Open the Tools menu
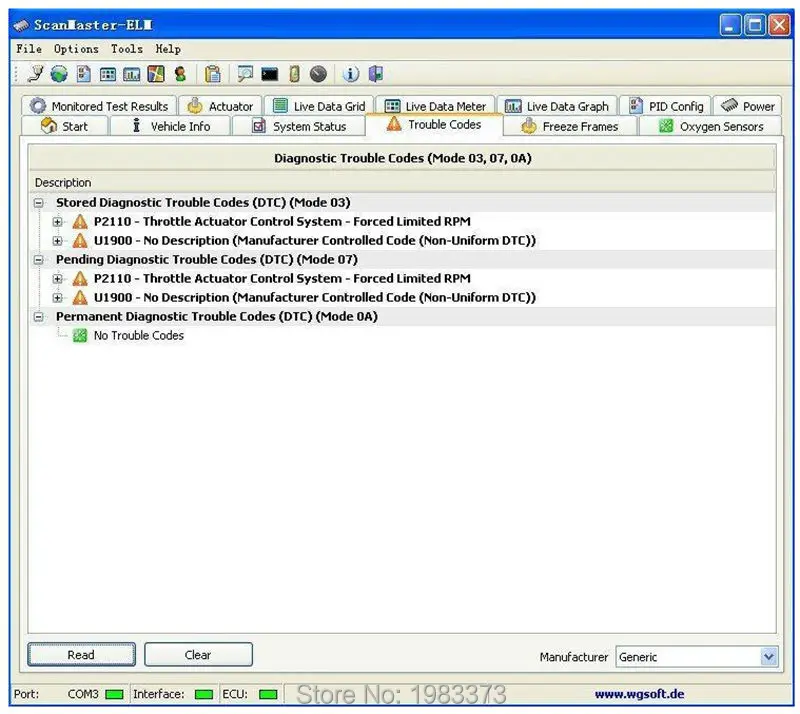The image size is (800, 714). pos(127,49)
